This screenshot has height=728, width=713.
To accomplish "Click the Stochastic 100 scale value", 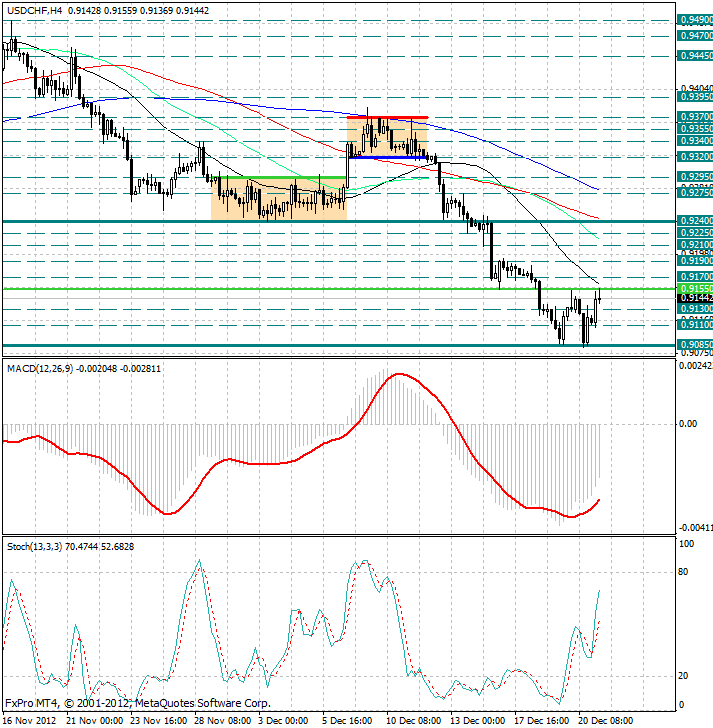I will (x=686, y=543).
